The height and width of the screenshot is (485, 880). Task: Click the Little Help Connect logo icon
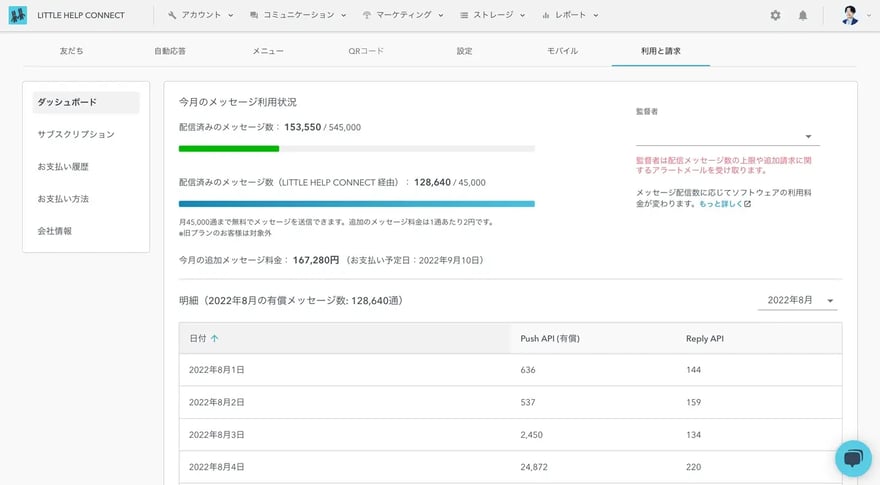[18, 15]
